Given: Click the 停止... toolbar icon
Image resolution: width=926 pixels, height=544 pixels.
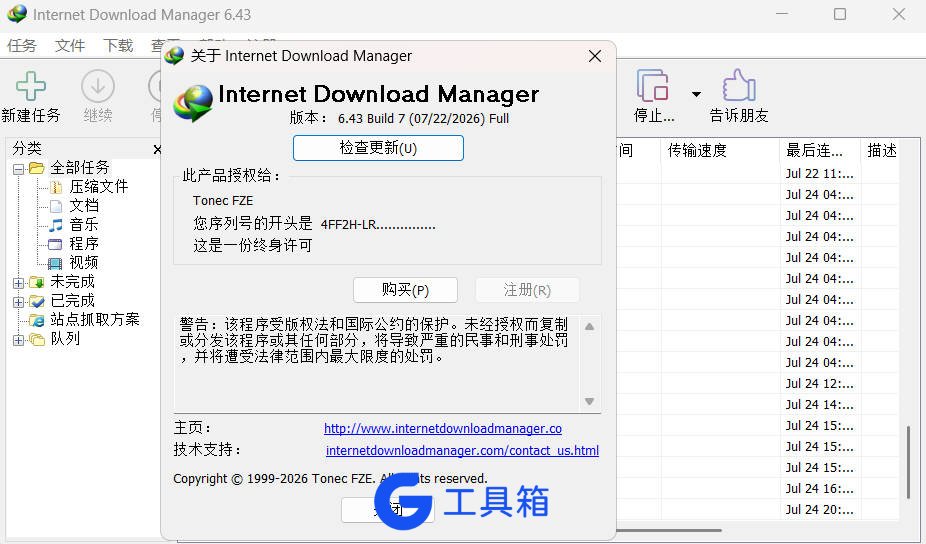Looking at the screenshot, I should pyautogui.click(x=653, y=86).
